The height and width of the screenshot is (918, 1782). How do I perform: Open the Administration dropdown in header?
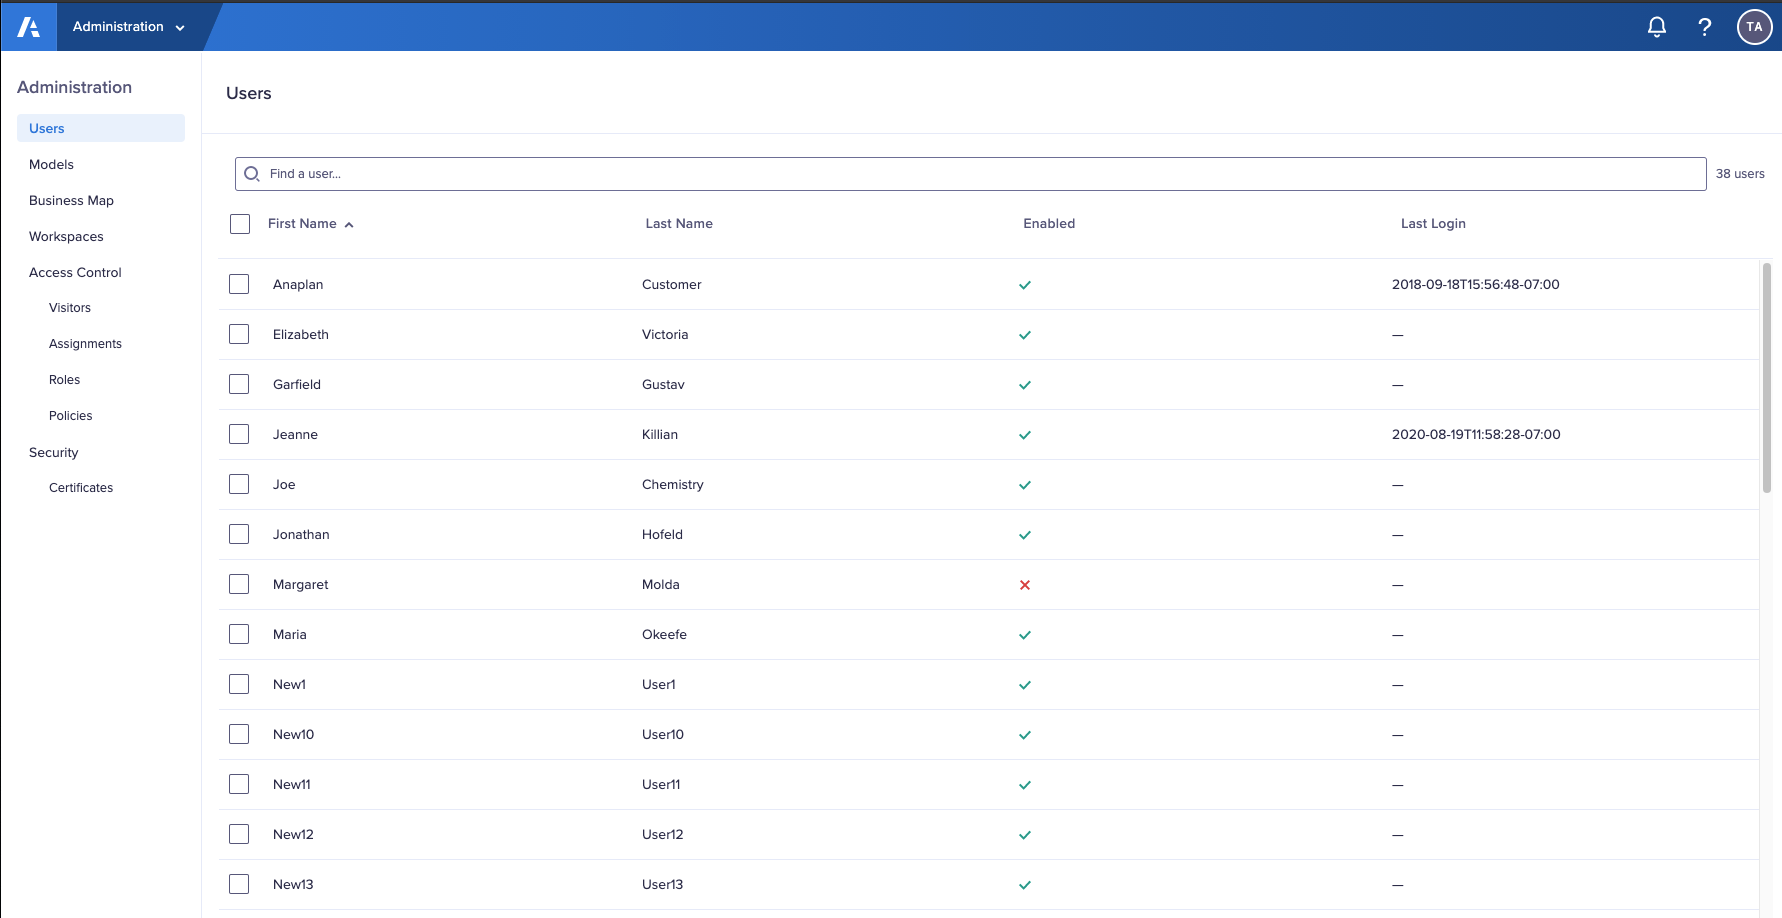(x=128, y=27)
